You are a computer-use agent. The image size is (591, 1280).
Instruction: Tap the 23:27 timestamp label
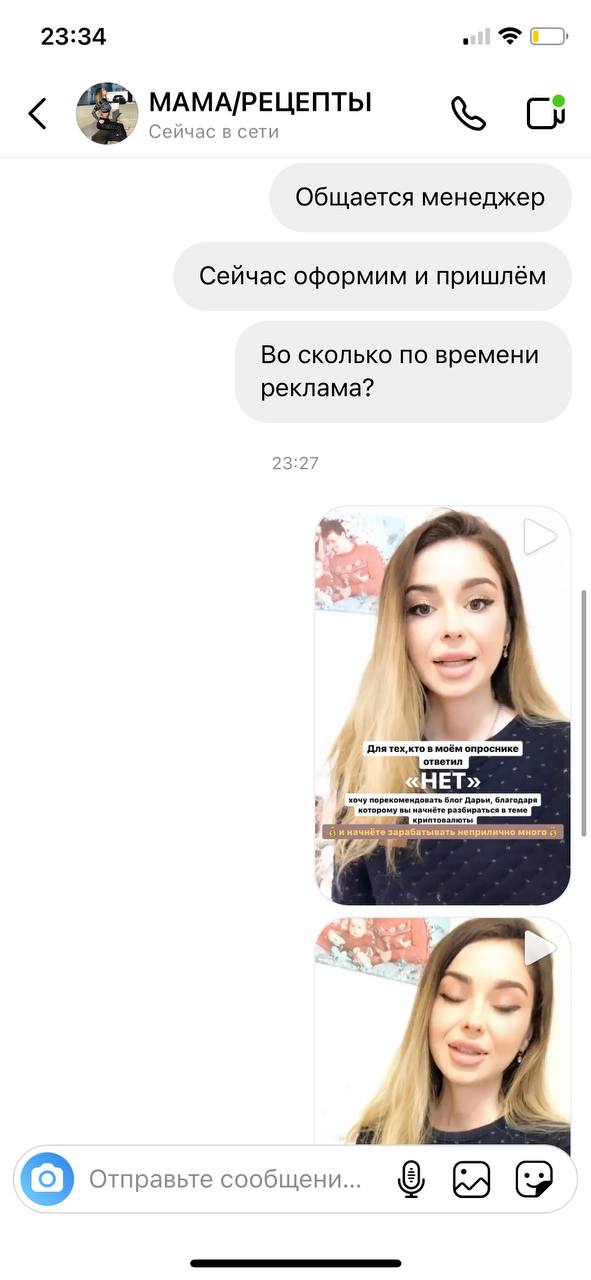295,463
